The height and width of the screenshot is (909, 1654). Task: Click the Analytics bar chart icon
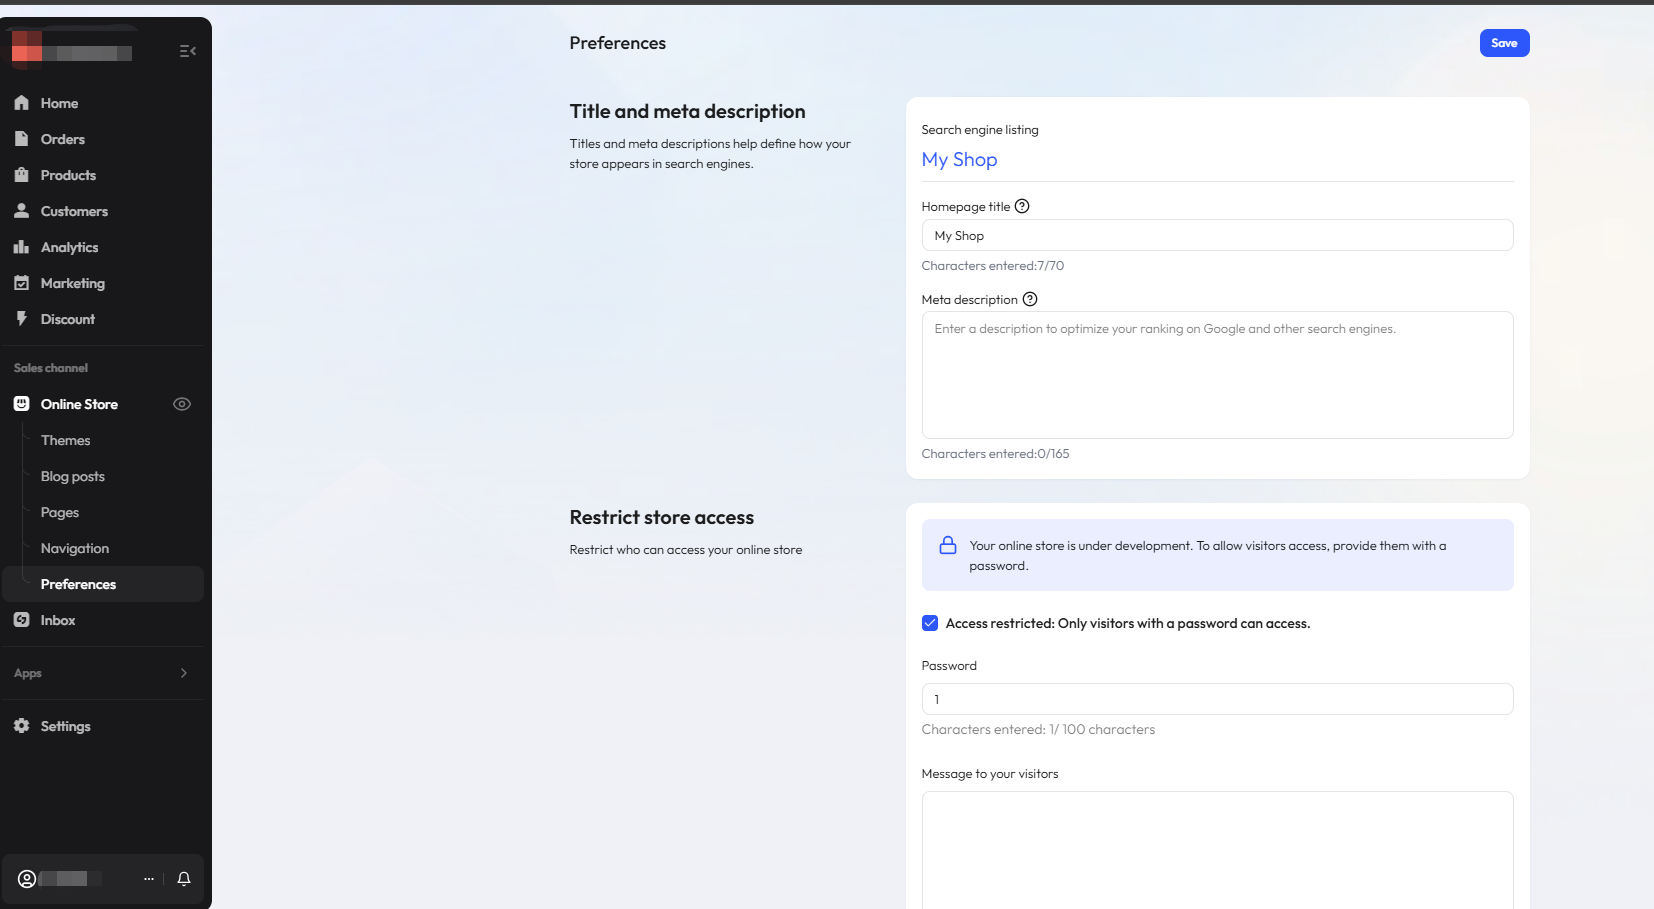(21, 247)
